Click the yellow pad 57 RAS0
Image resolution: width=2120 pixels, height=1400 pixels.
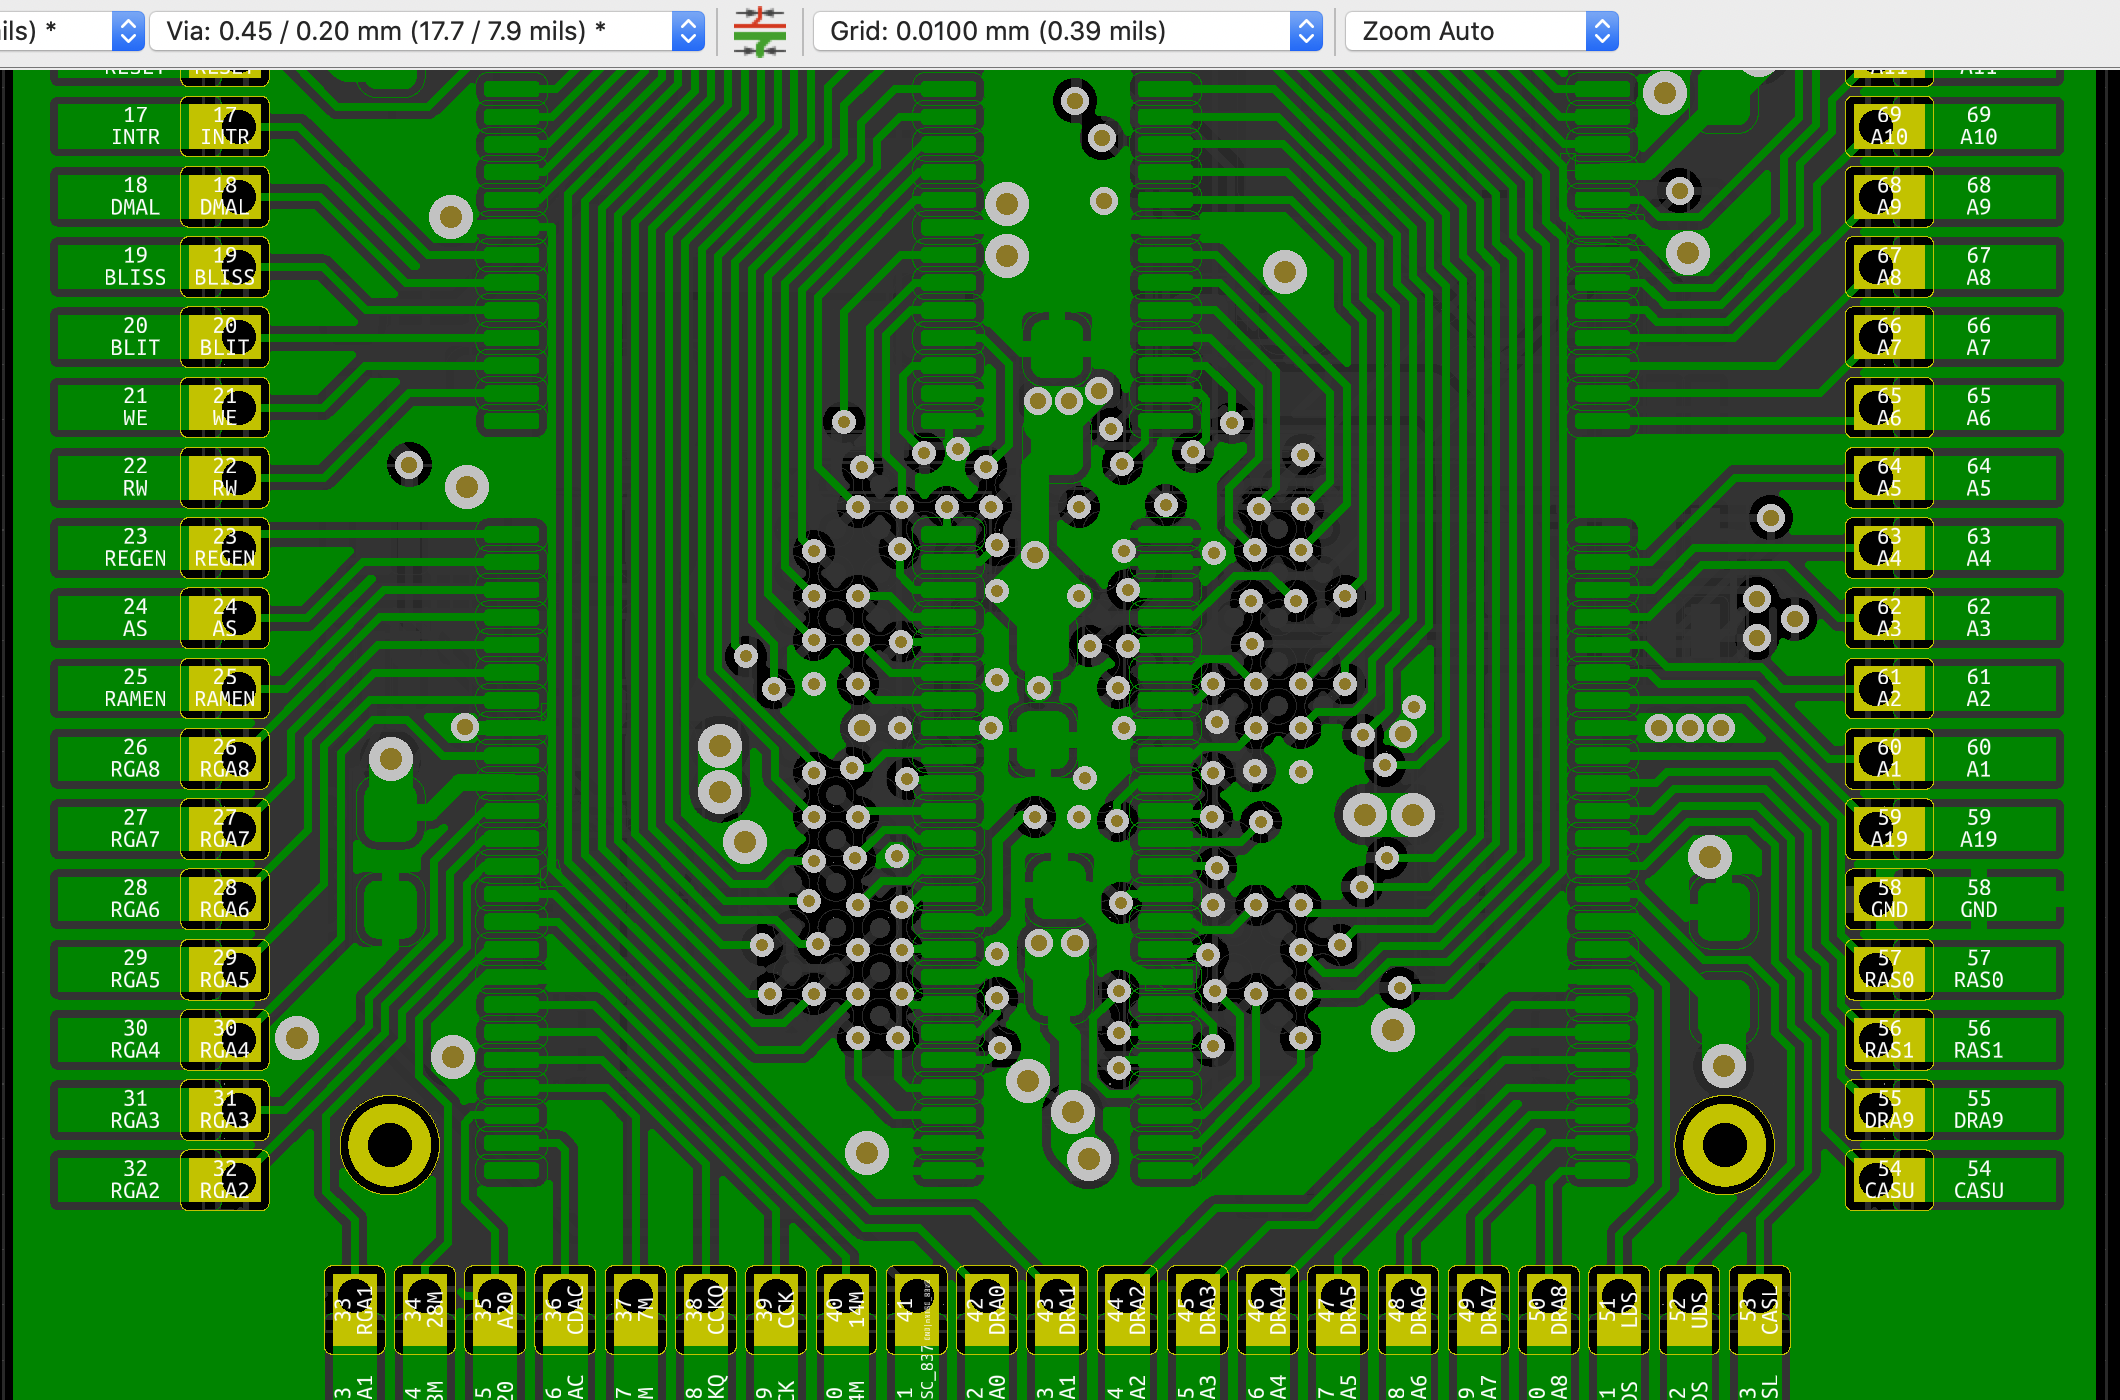(1889, 969)
